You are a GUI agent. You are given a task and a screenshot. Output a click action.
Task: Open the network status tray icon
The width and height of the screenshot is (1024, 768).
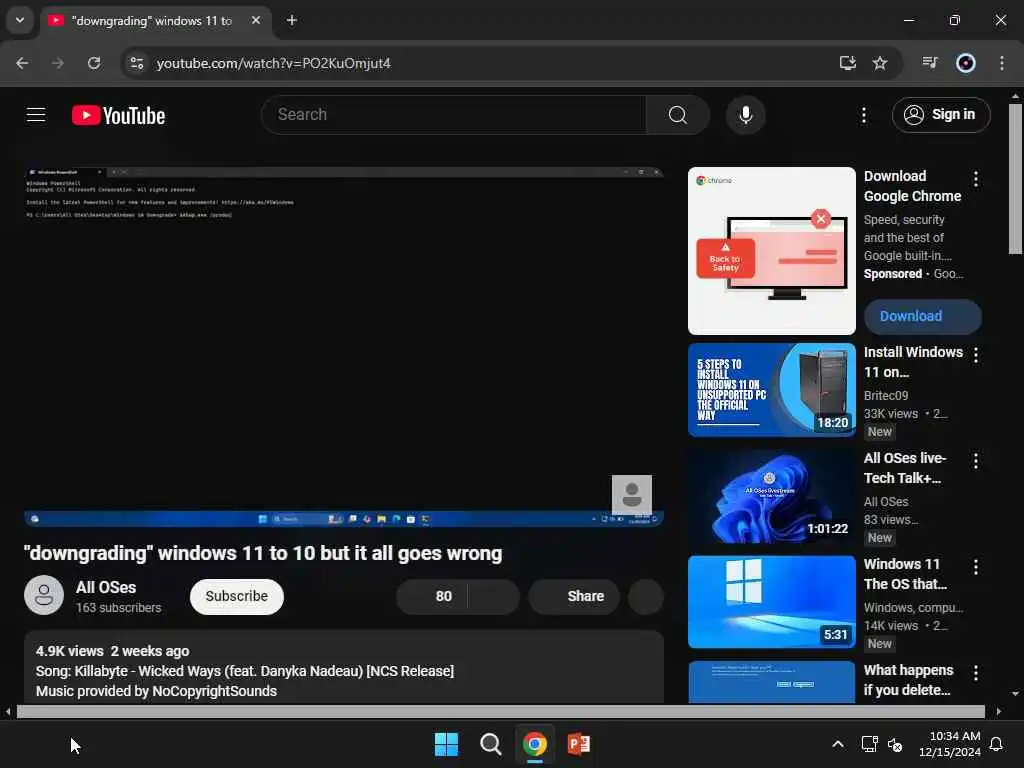point(869,744)
